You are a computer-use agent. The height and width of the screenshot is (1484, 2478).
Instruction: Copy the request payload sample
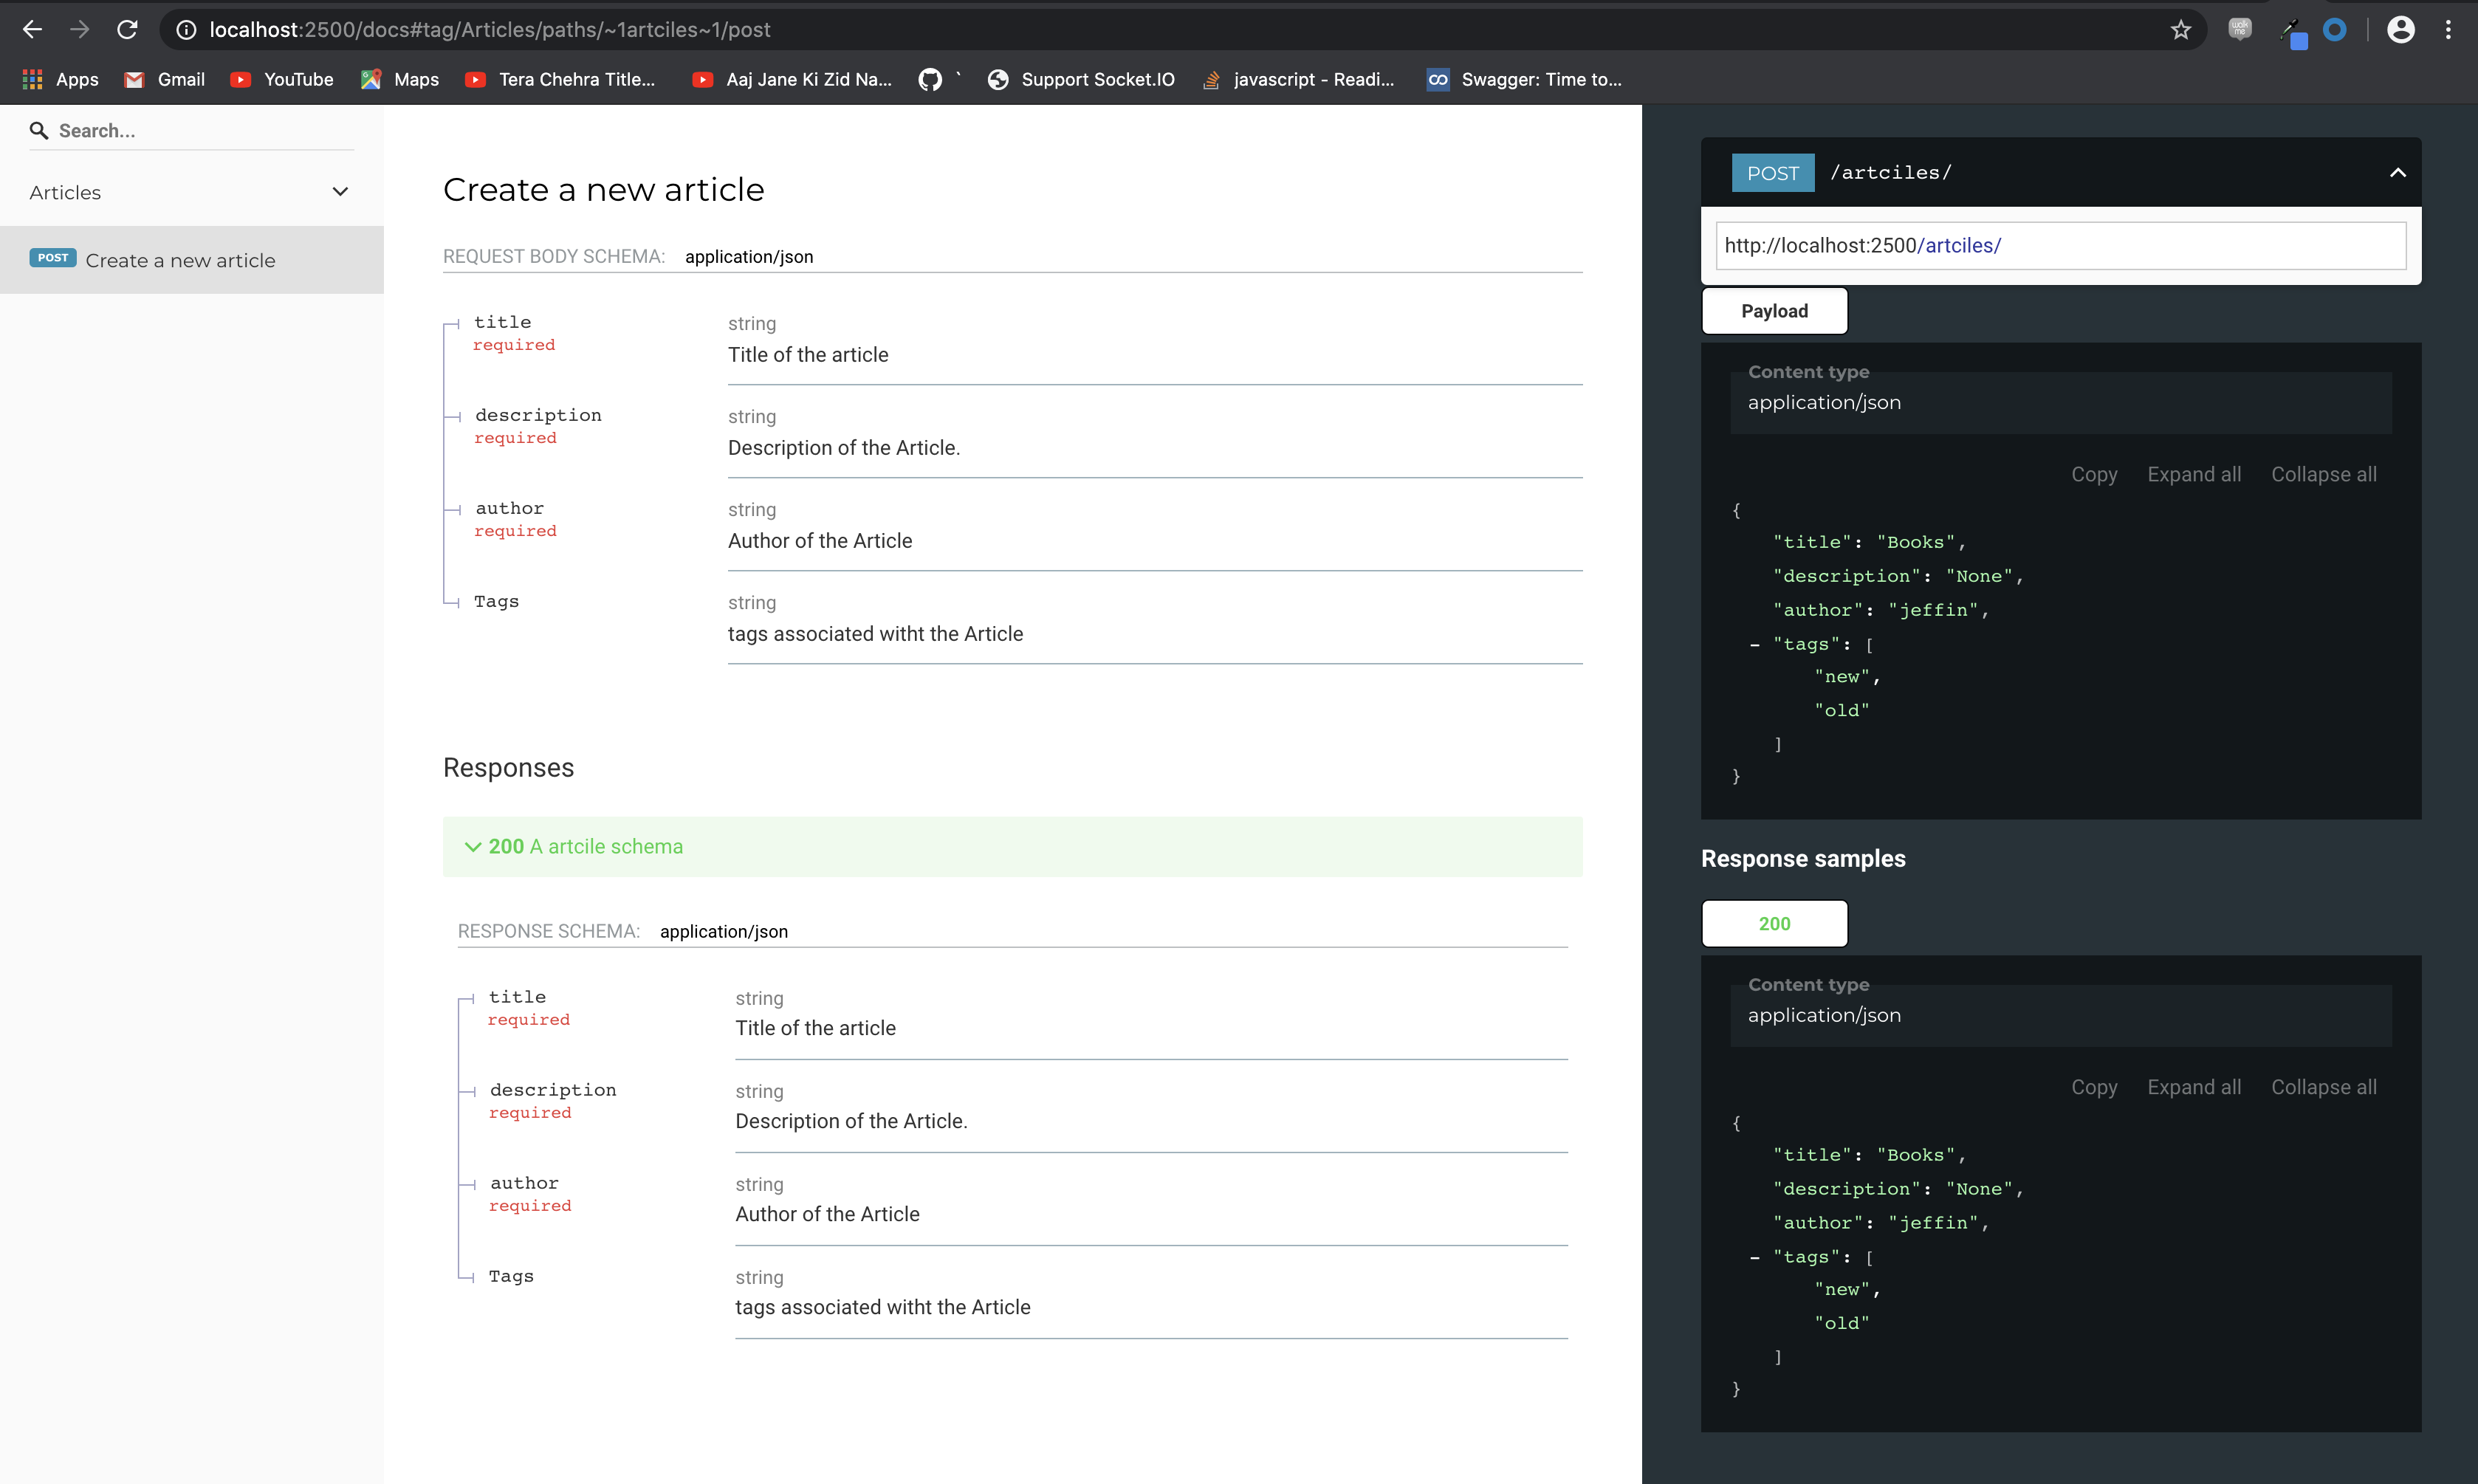click(2094, 475)
